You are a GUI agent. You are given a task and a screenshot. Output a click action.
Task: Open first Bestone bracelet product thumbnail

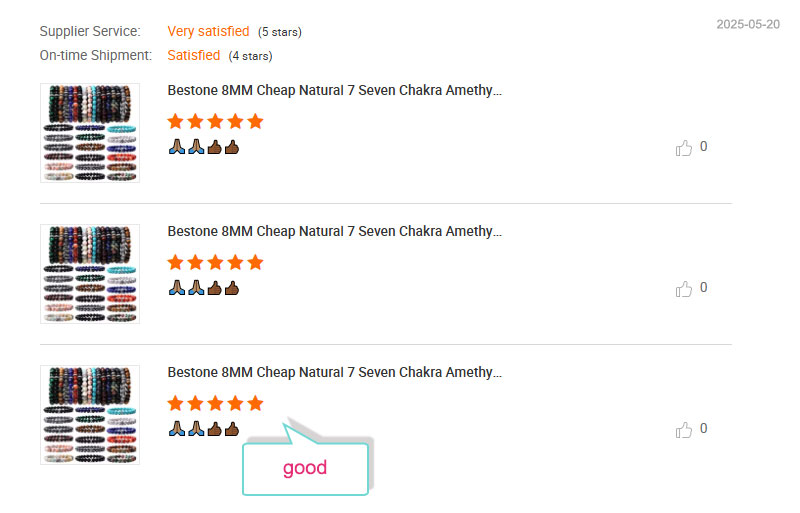click(90, 133)
